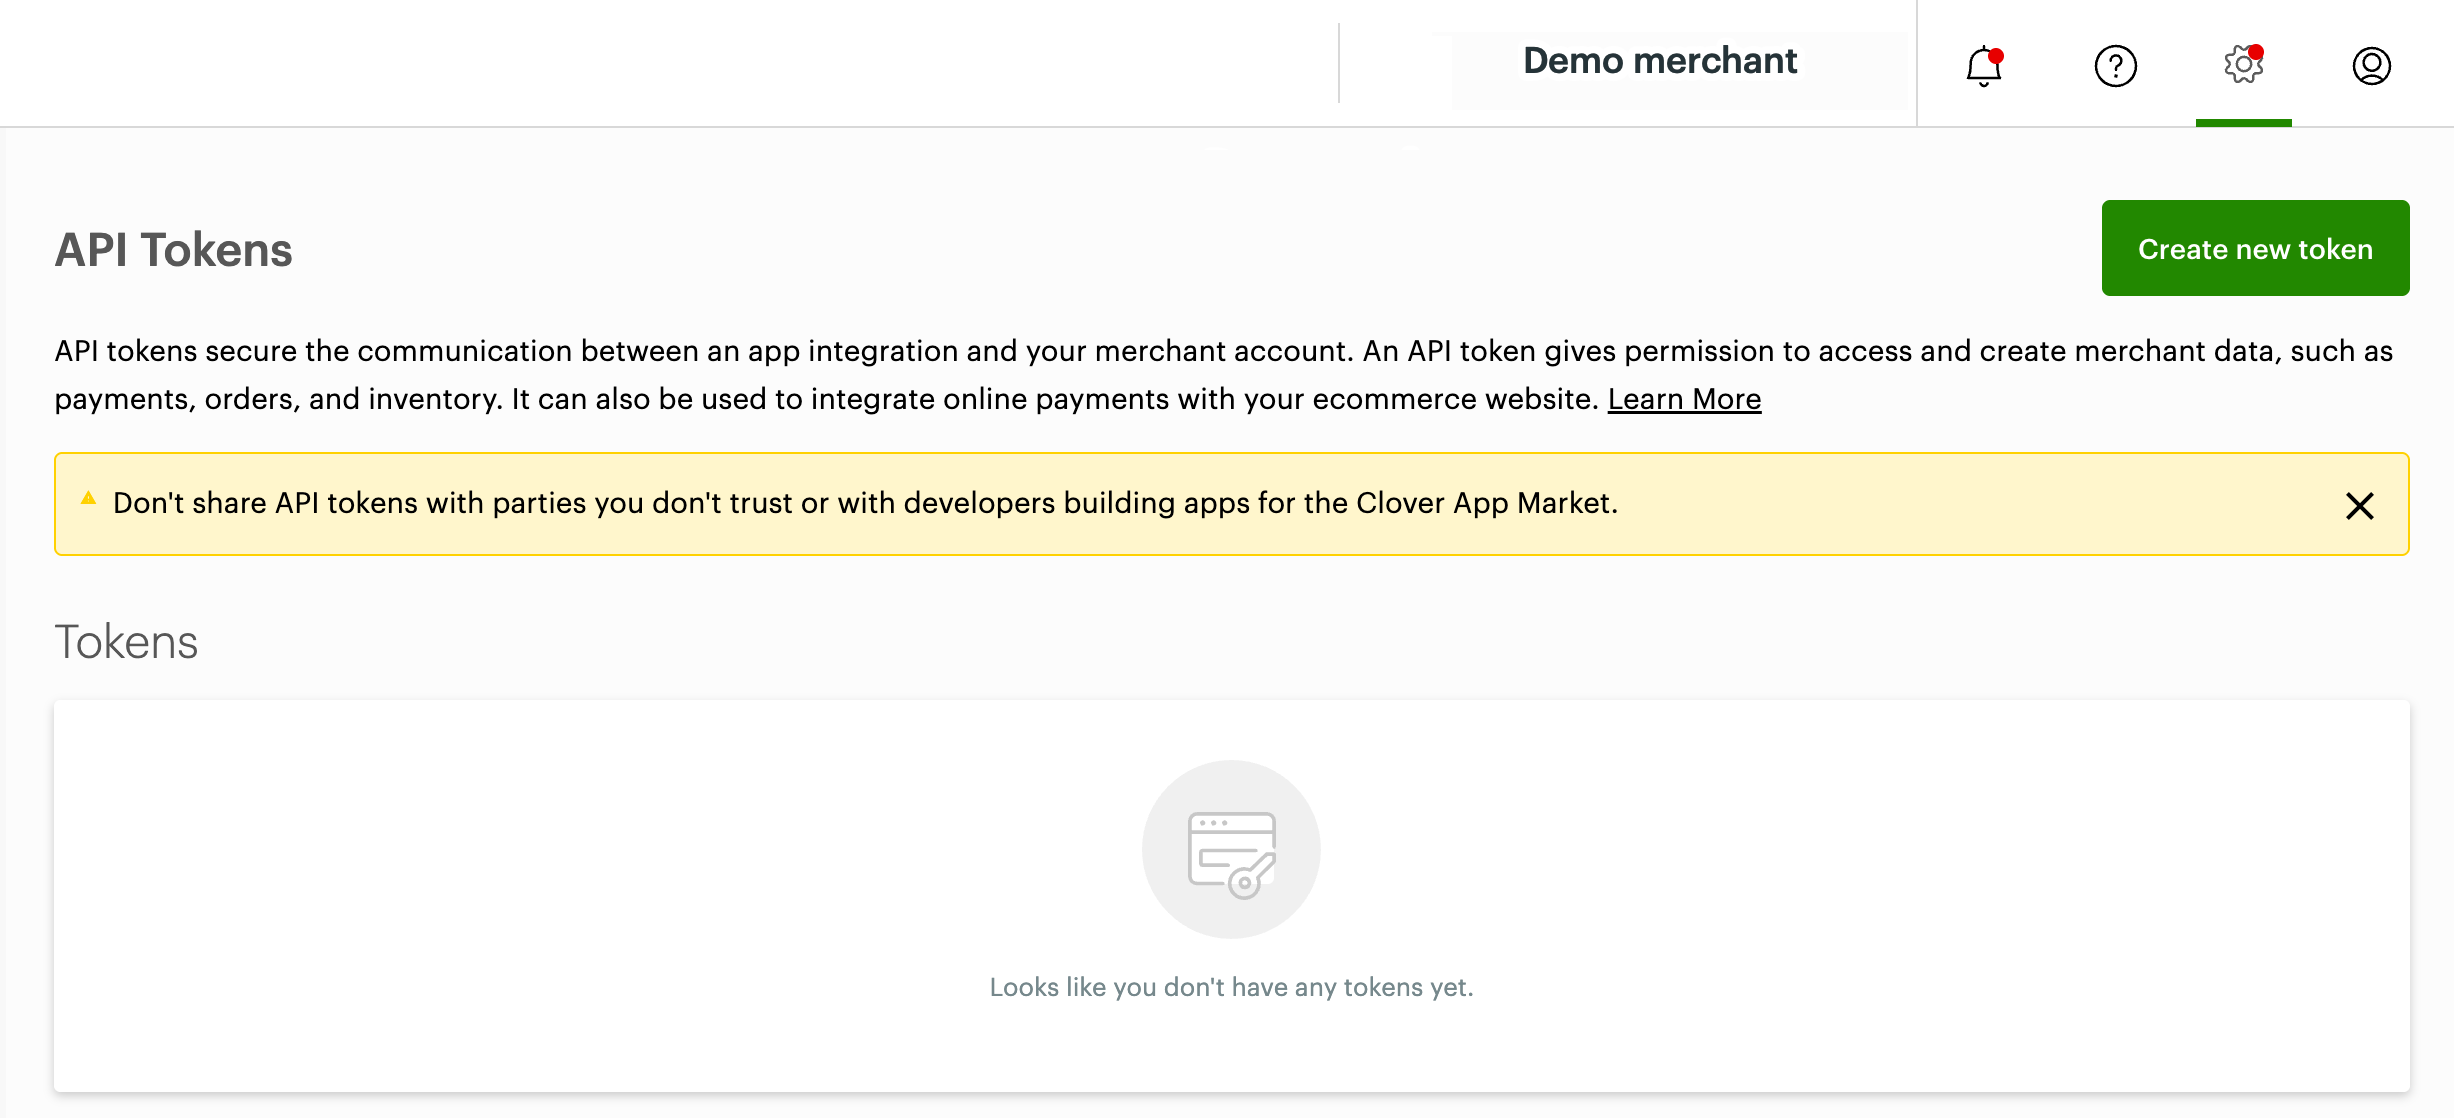Click the red badge on the gear

[2256, 52]
